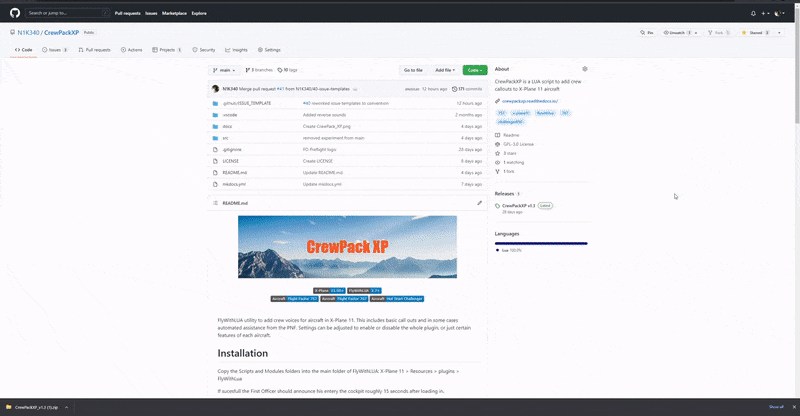
Task: Toggle the Starred star button
Action: click(755, 33)
